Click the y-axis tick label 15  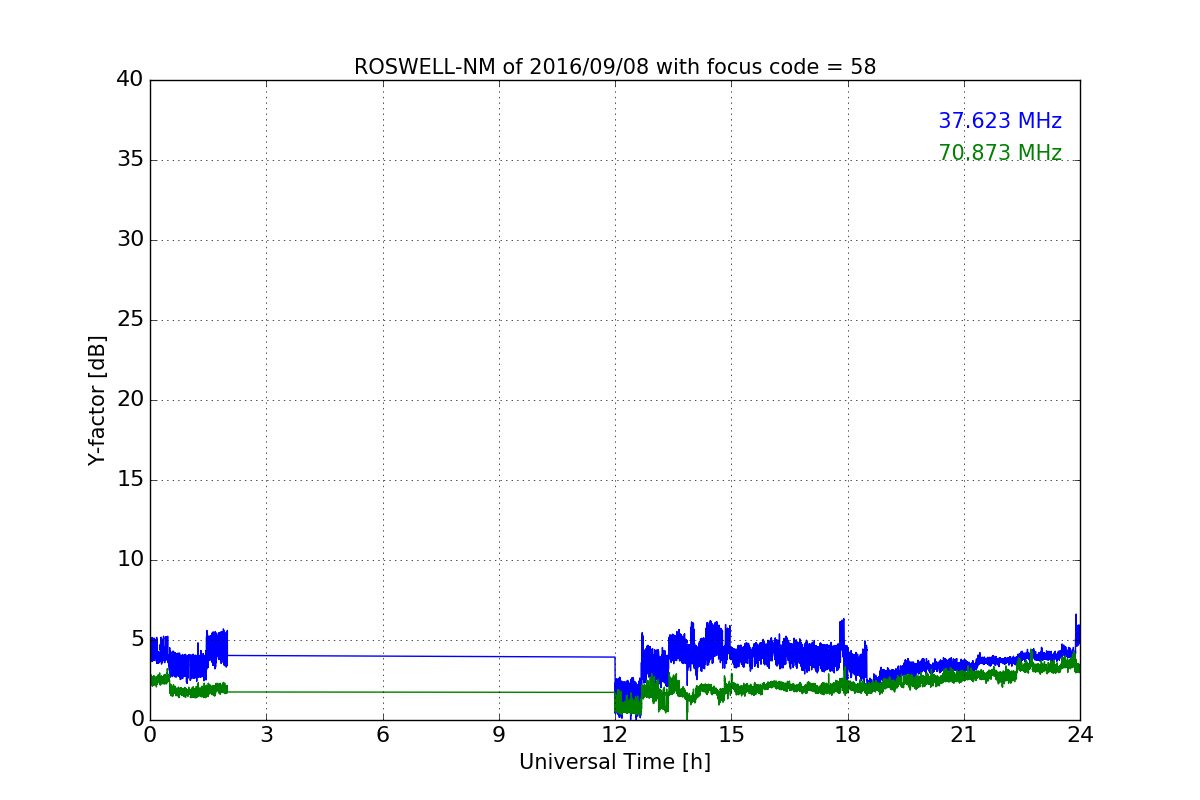[130, 480]
